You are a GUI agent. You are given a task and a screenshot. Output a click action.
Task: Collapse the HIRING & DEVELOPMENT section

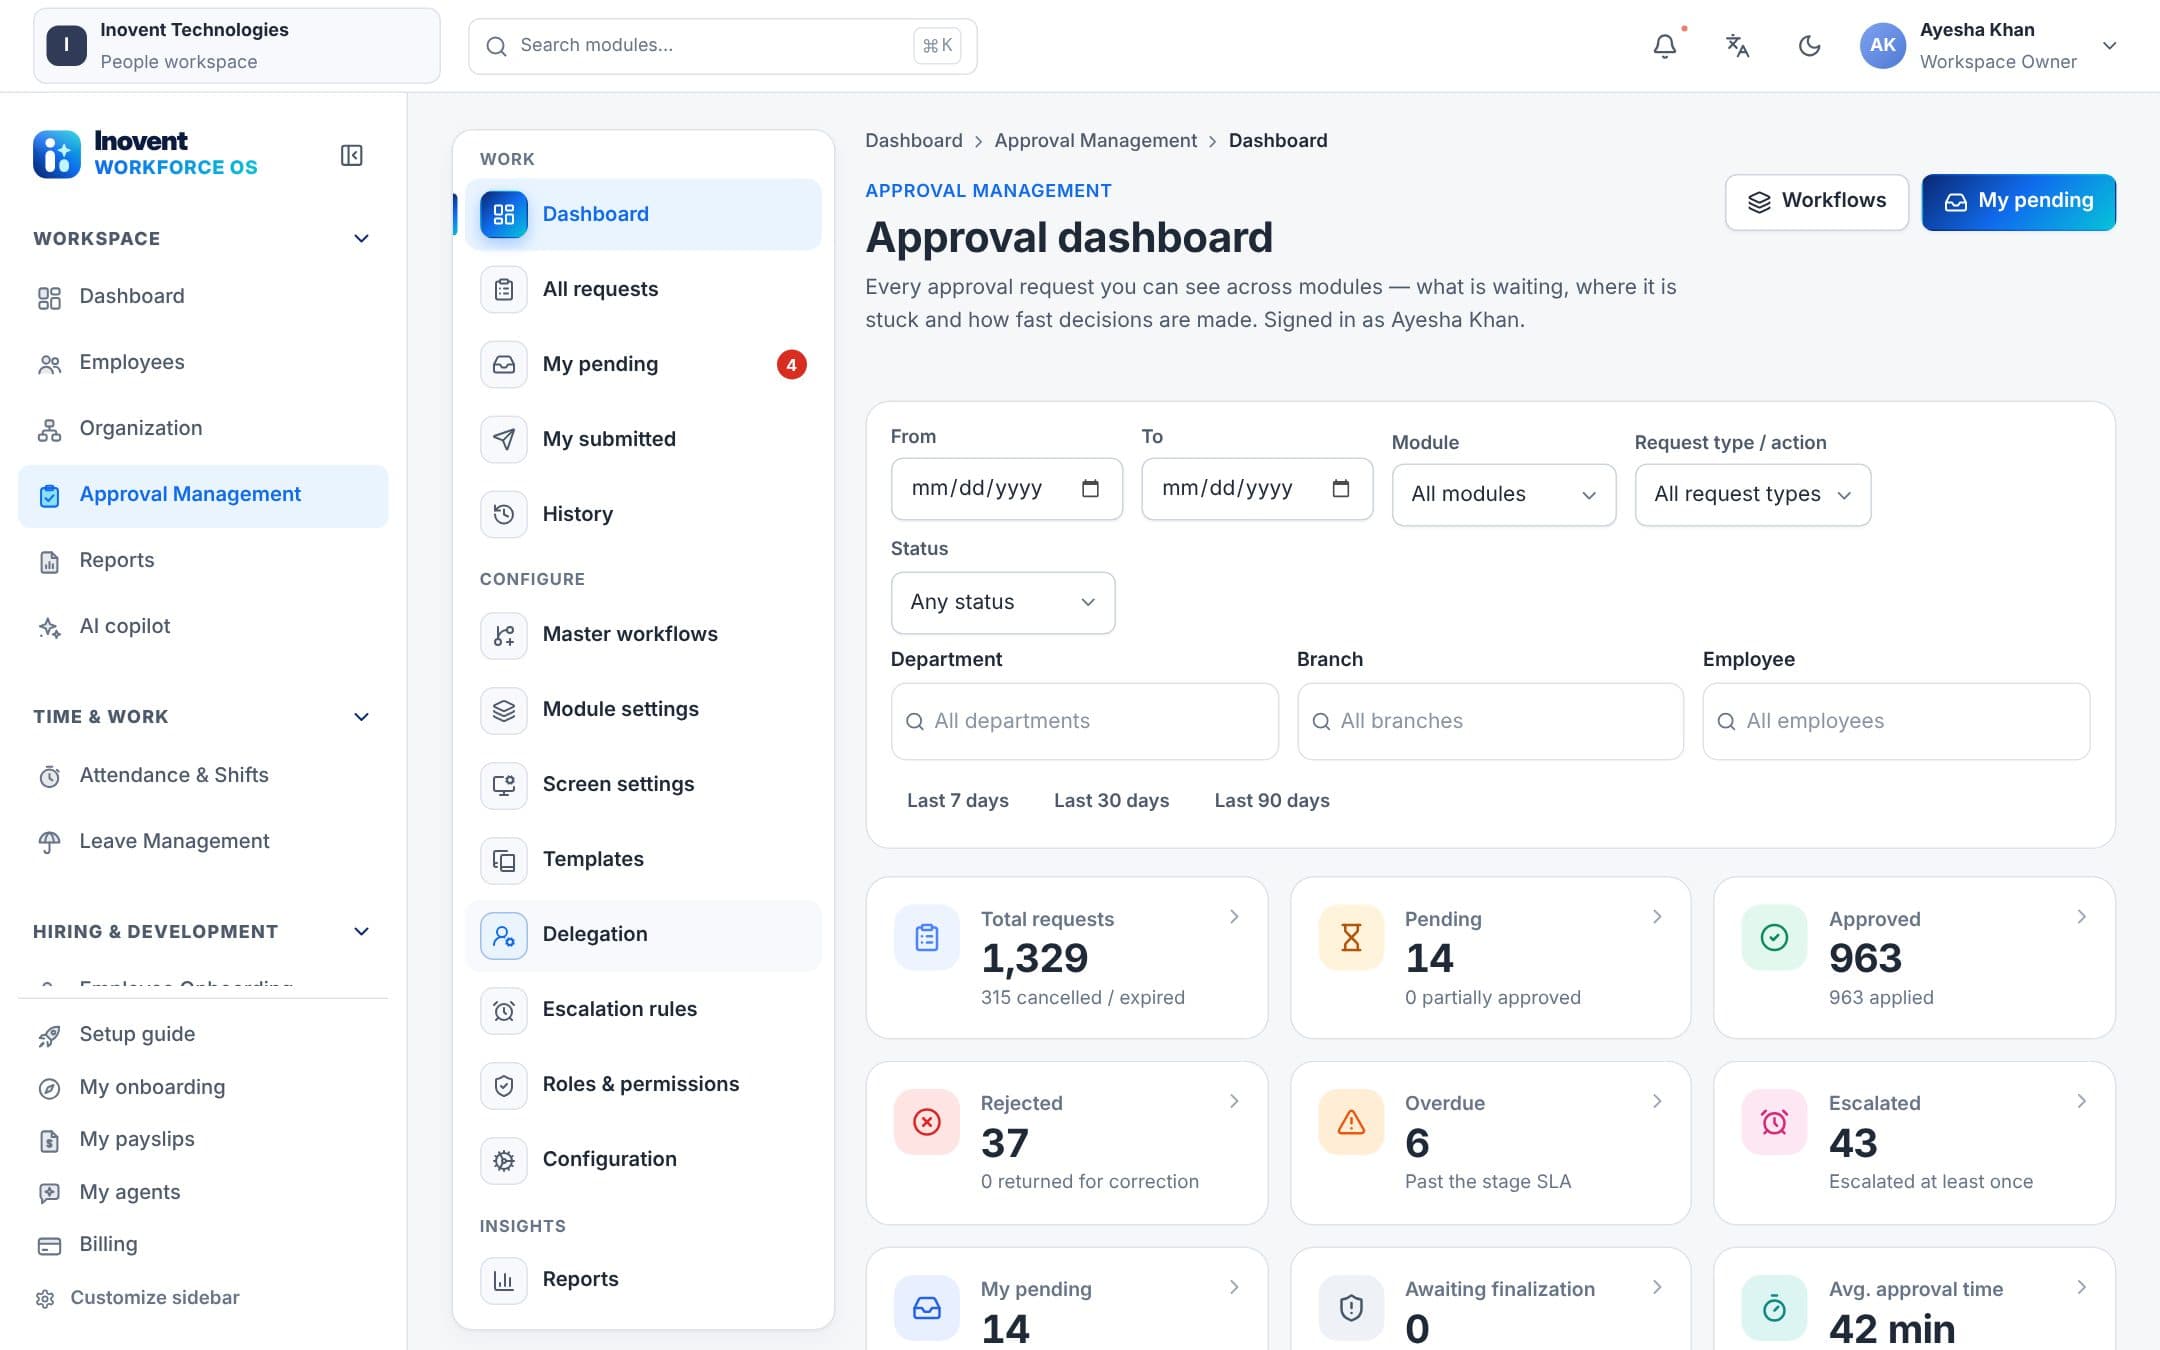tap(361, 931)
